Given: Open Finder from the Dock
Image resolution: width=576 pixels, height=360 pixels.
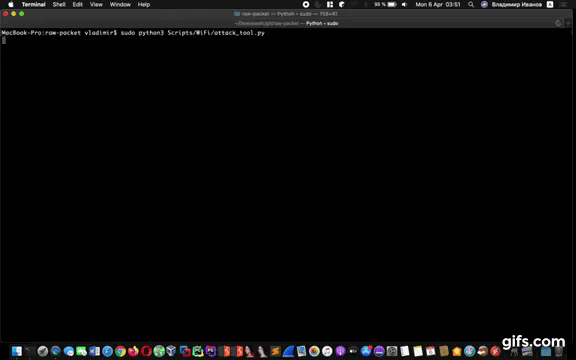Looking at the screenshot, I should pyautogui.click(x=17, y=351).
